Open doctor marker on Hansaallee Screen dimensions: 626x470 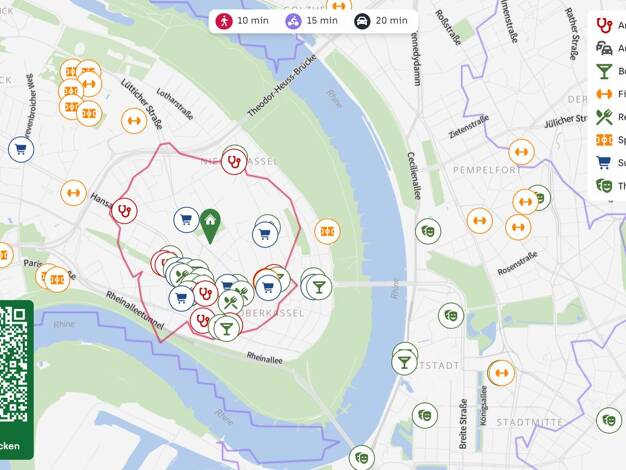pos(125,211)
